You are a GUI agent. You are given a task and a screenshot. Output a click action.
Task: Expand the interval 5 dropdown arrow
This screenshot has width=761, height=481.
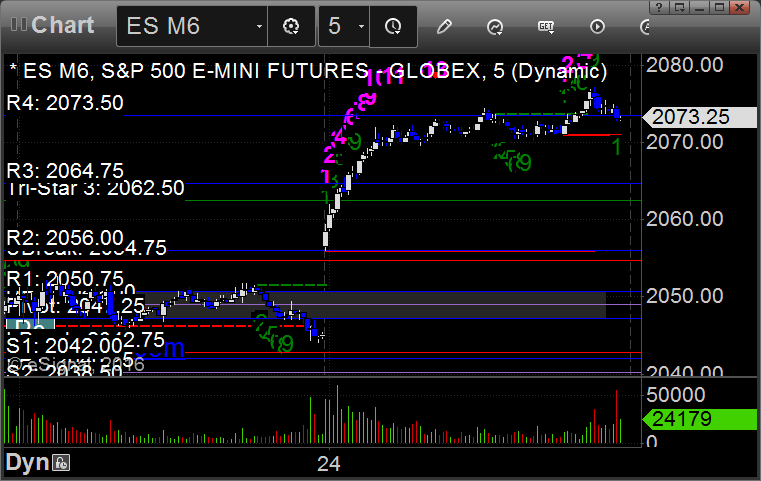click(361, 26)
